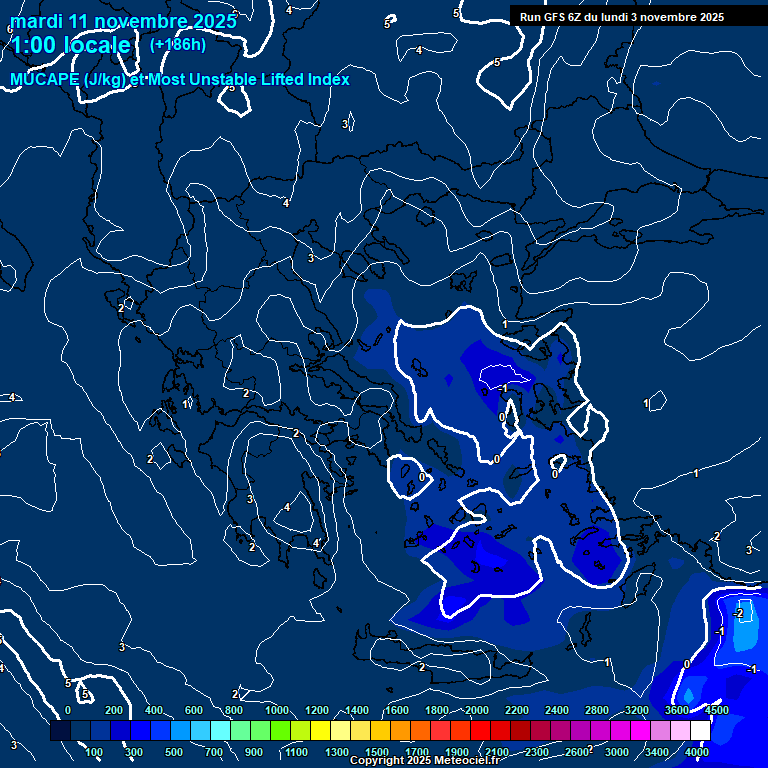Image resolution: width=768 pixels, height=768 pixels.
Task: Click the '-2' contour label in light-blue area
Action: click(739, 612)
